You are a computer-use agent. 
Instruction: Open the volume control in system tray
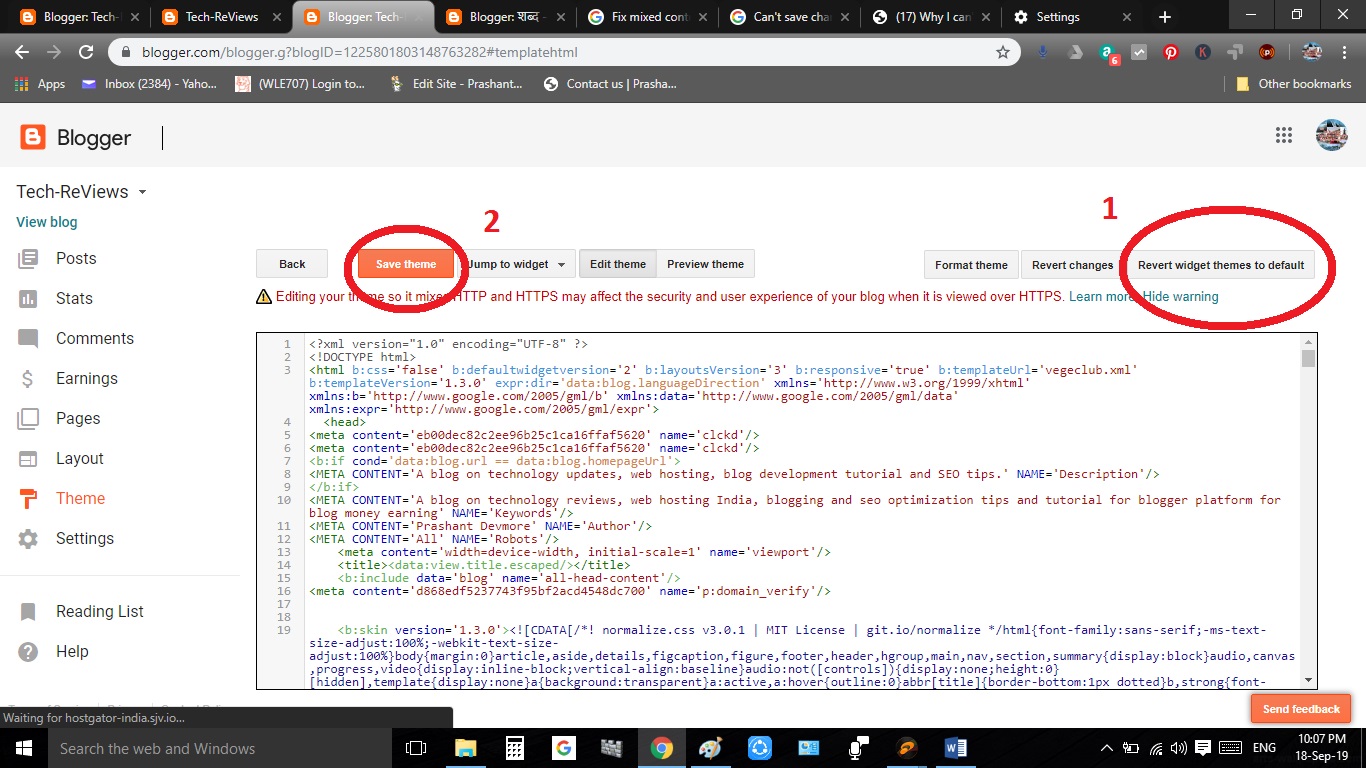click(1180, 748)
